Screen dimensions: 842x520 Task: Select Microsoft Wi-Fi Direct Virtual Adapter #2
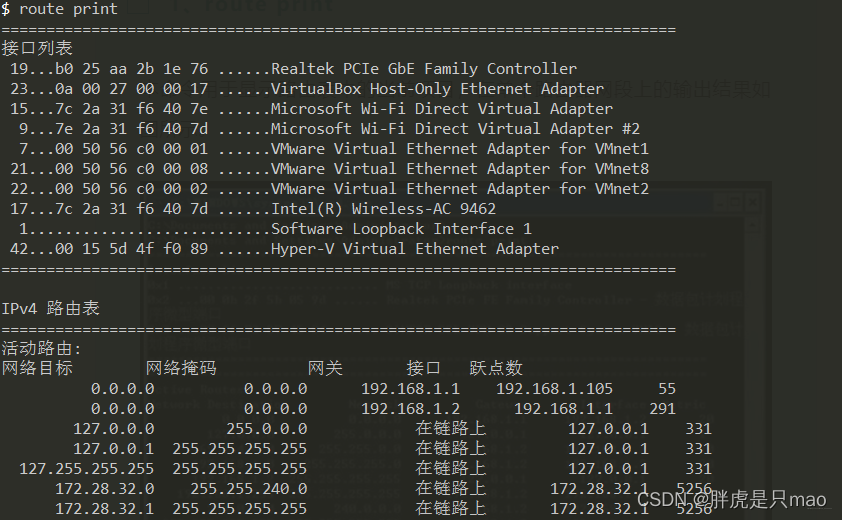(x=455, y=129)
